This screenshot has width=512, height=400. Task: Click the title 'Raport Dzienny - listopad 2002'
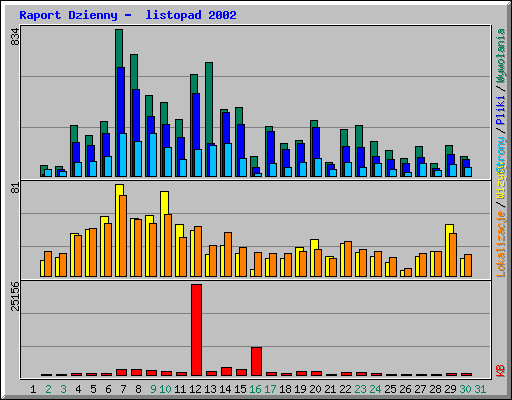[x=128, y=15]
